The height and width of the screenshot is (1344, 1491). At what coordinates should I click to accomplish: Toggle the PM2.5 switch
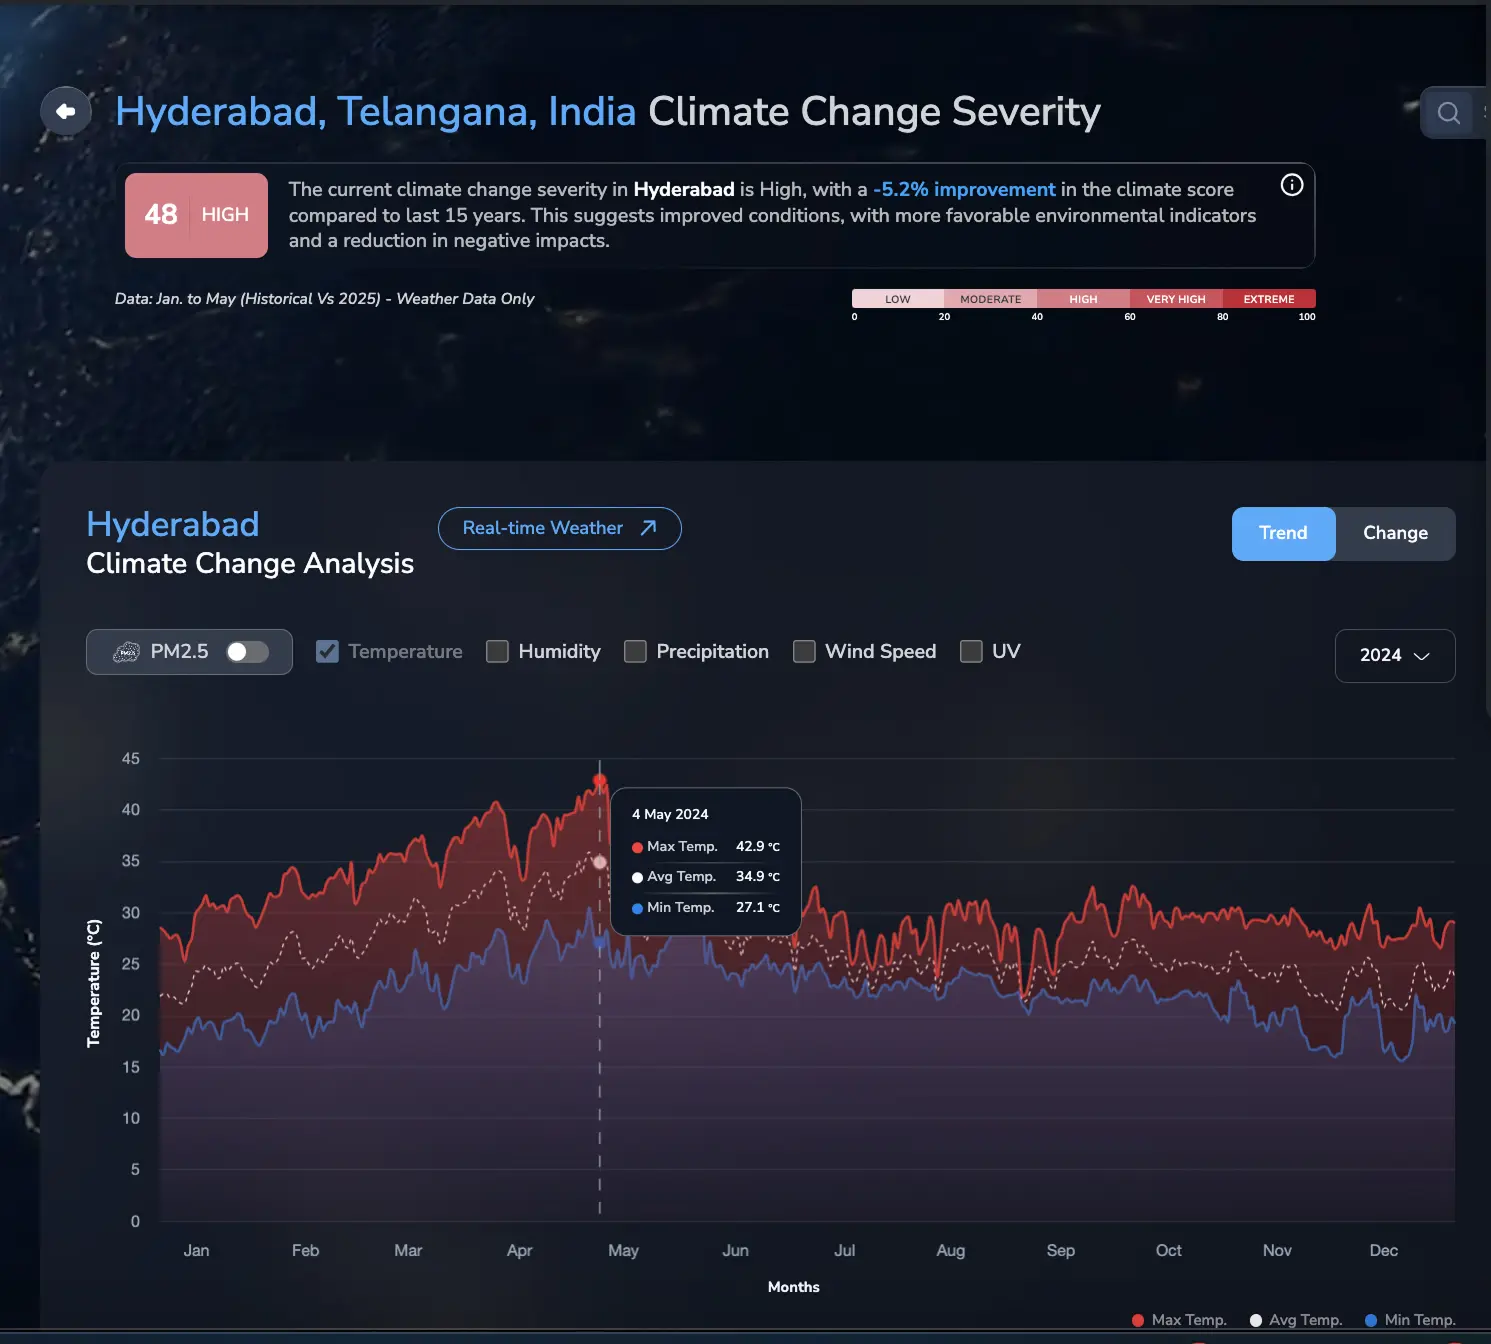(247, 652)
